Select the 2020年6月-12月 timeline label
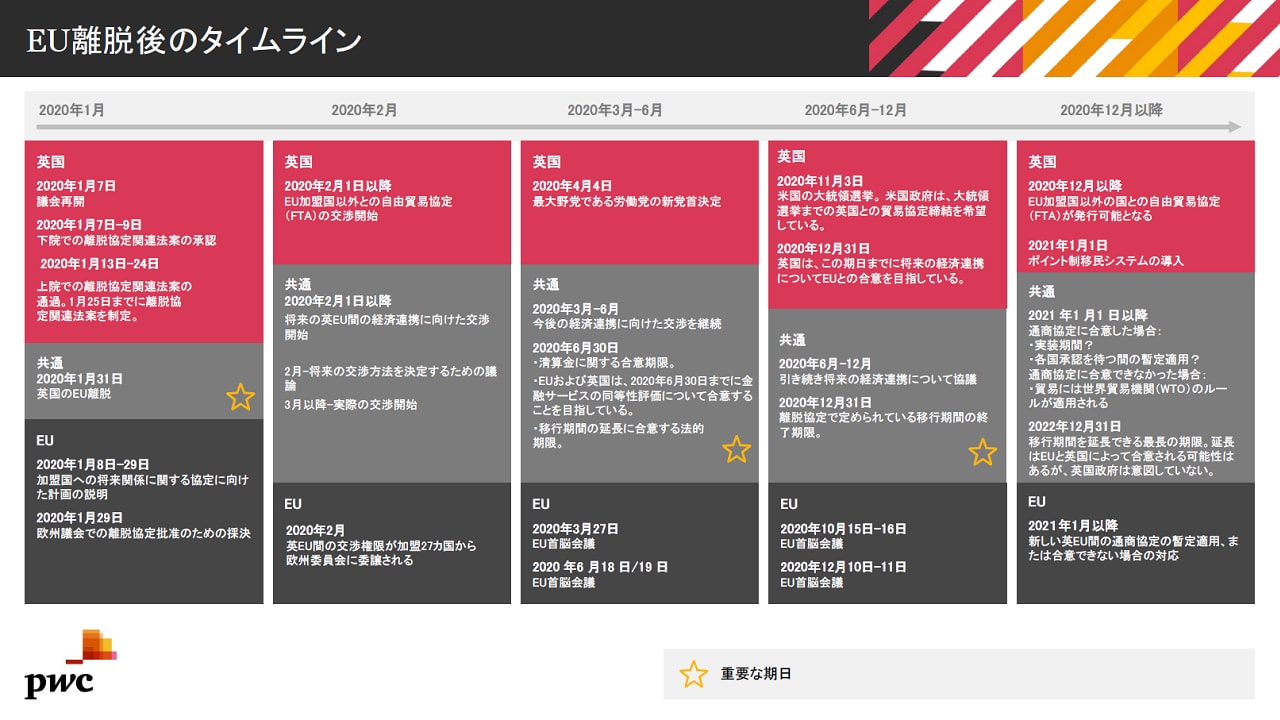The height and width of the screenshot is (720, 1280). click(855, 110)
